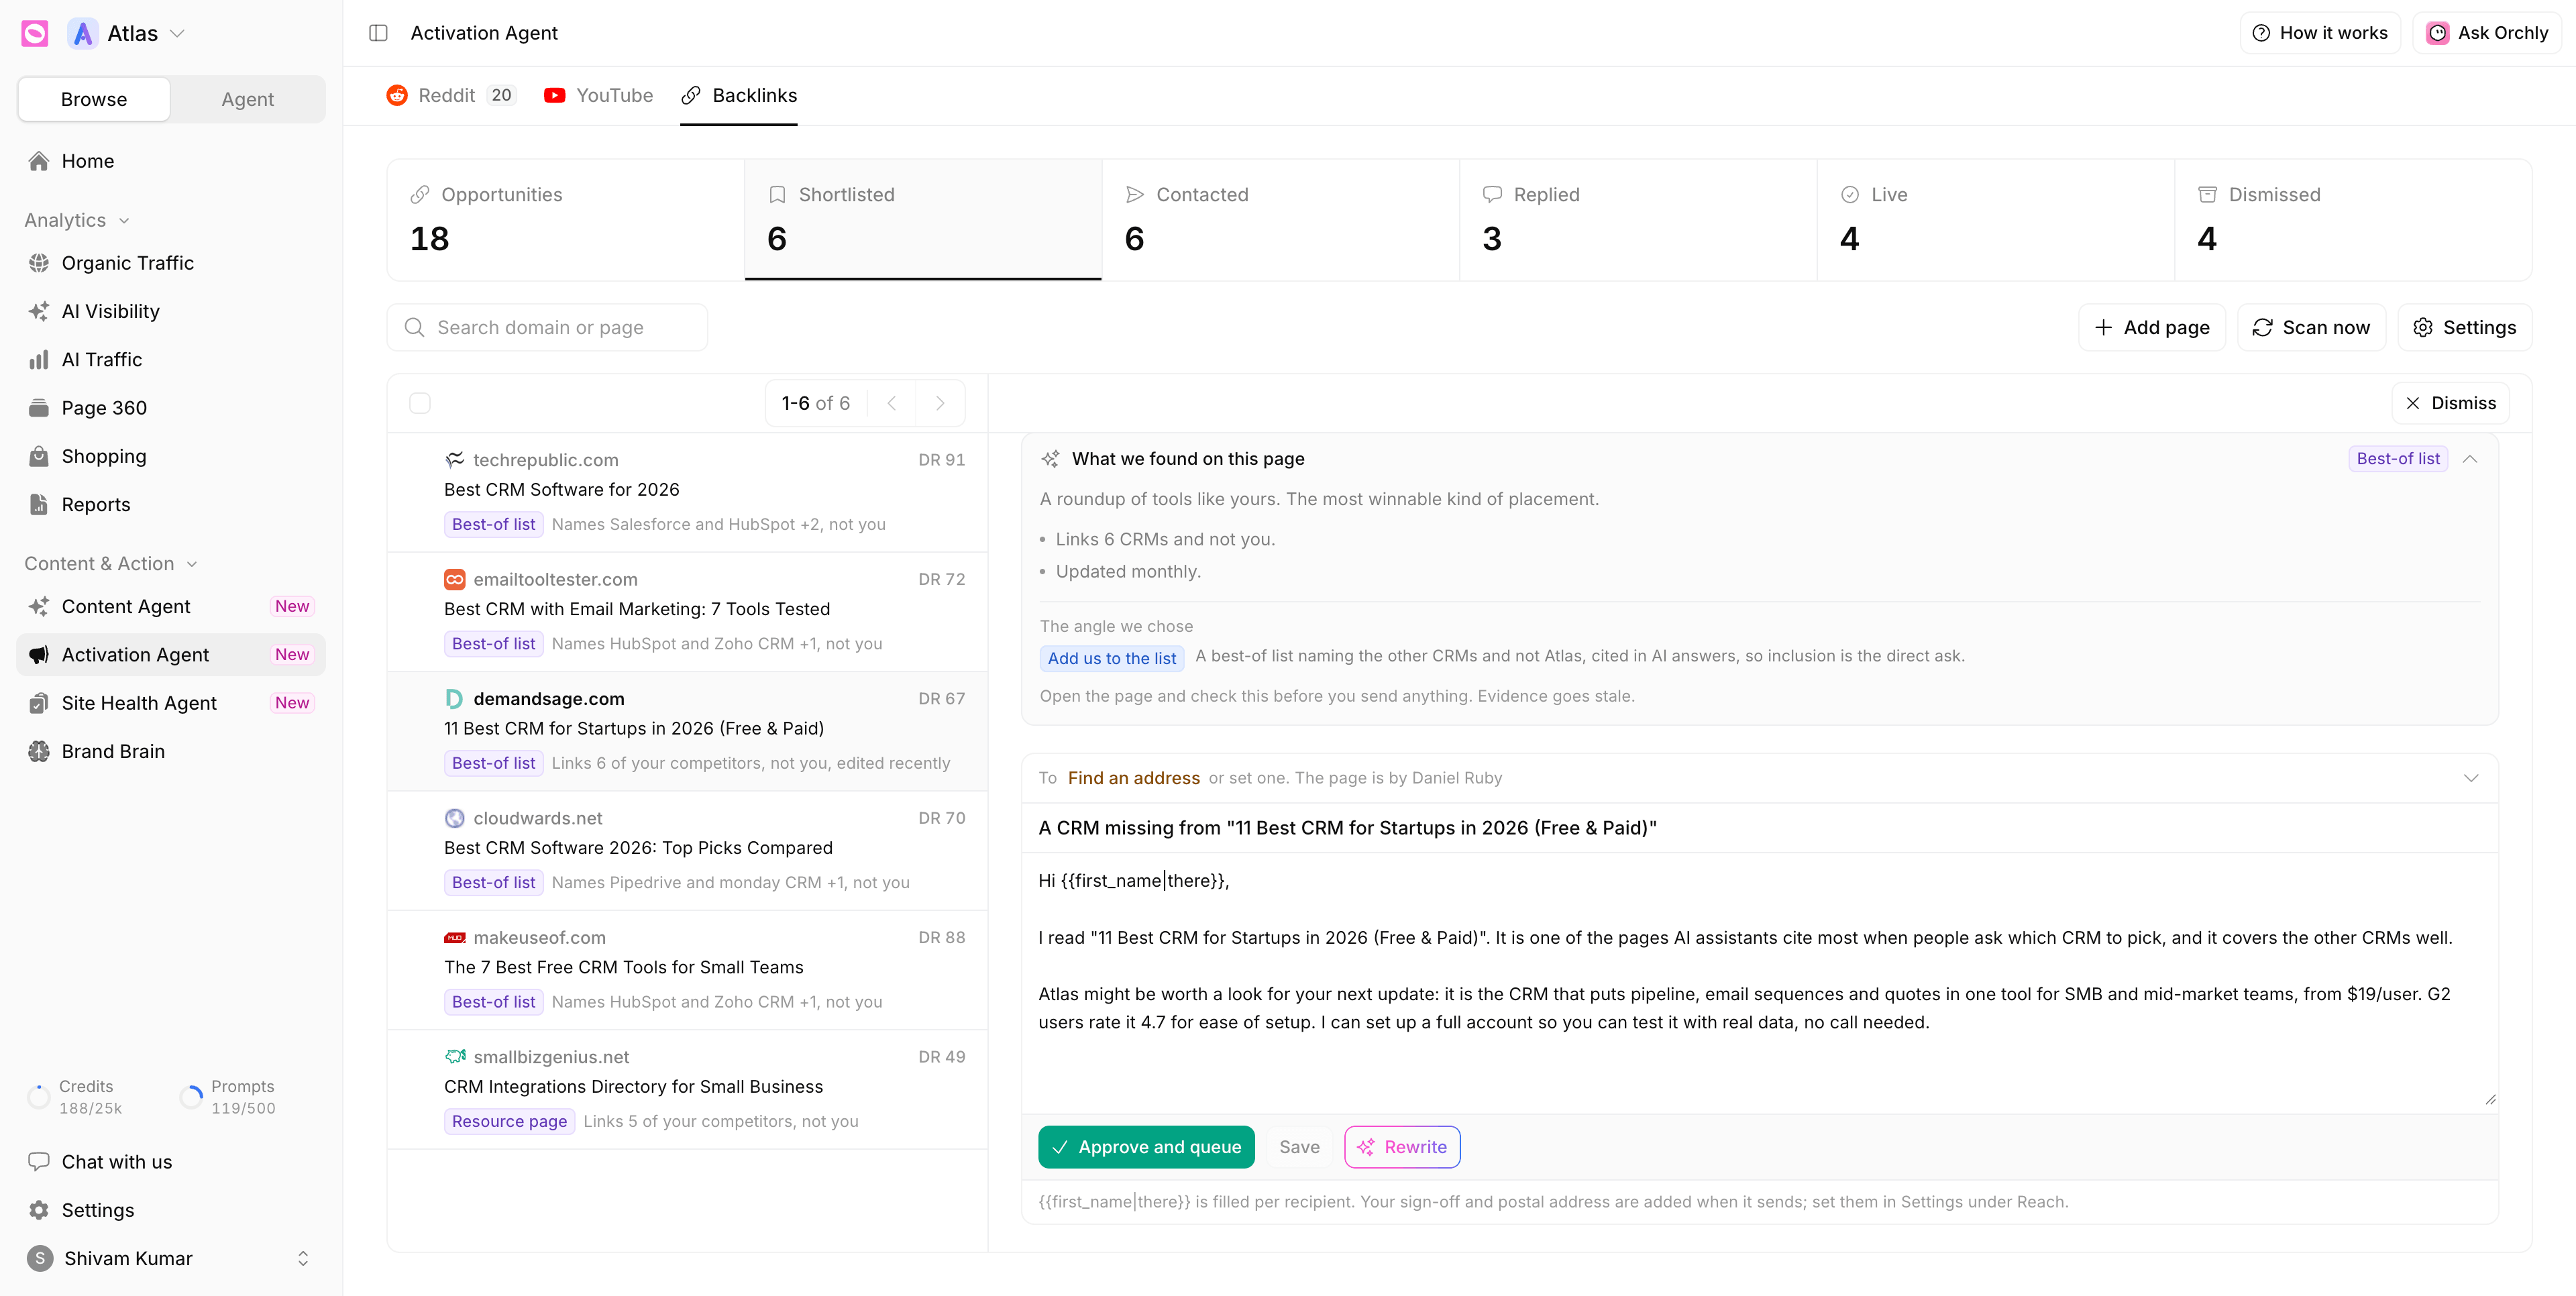Click the Reddit logo icon
This screenshot has width=2576, height=1296.
(397, 95)
